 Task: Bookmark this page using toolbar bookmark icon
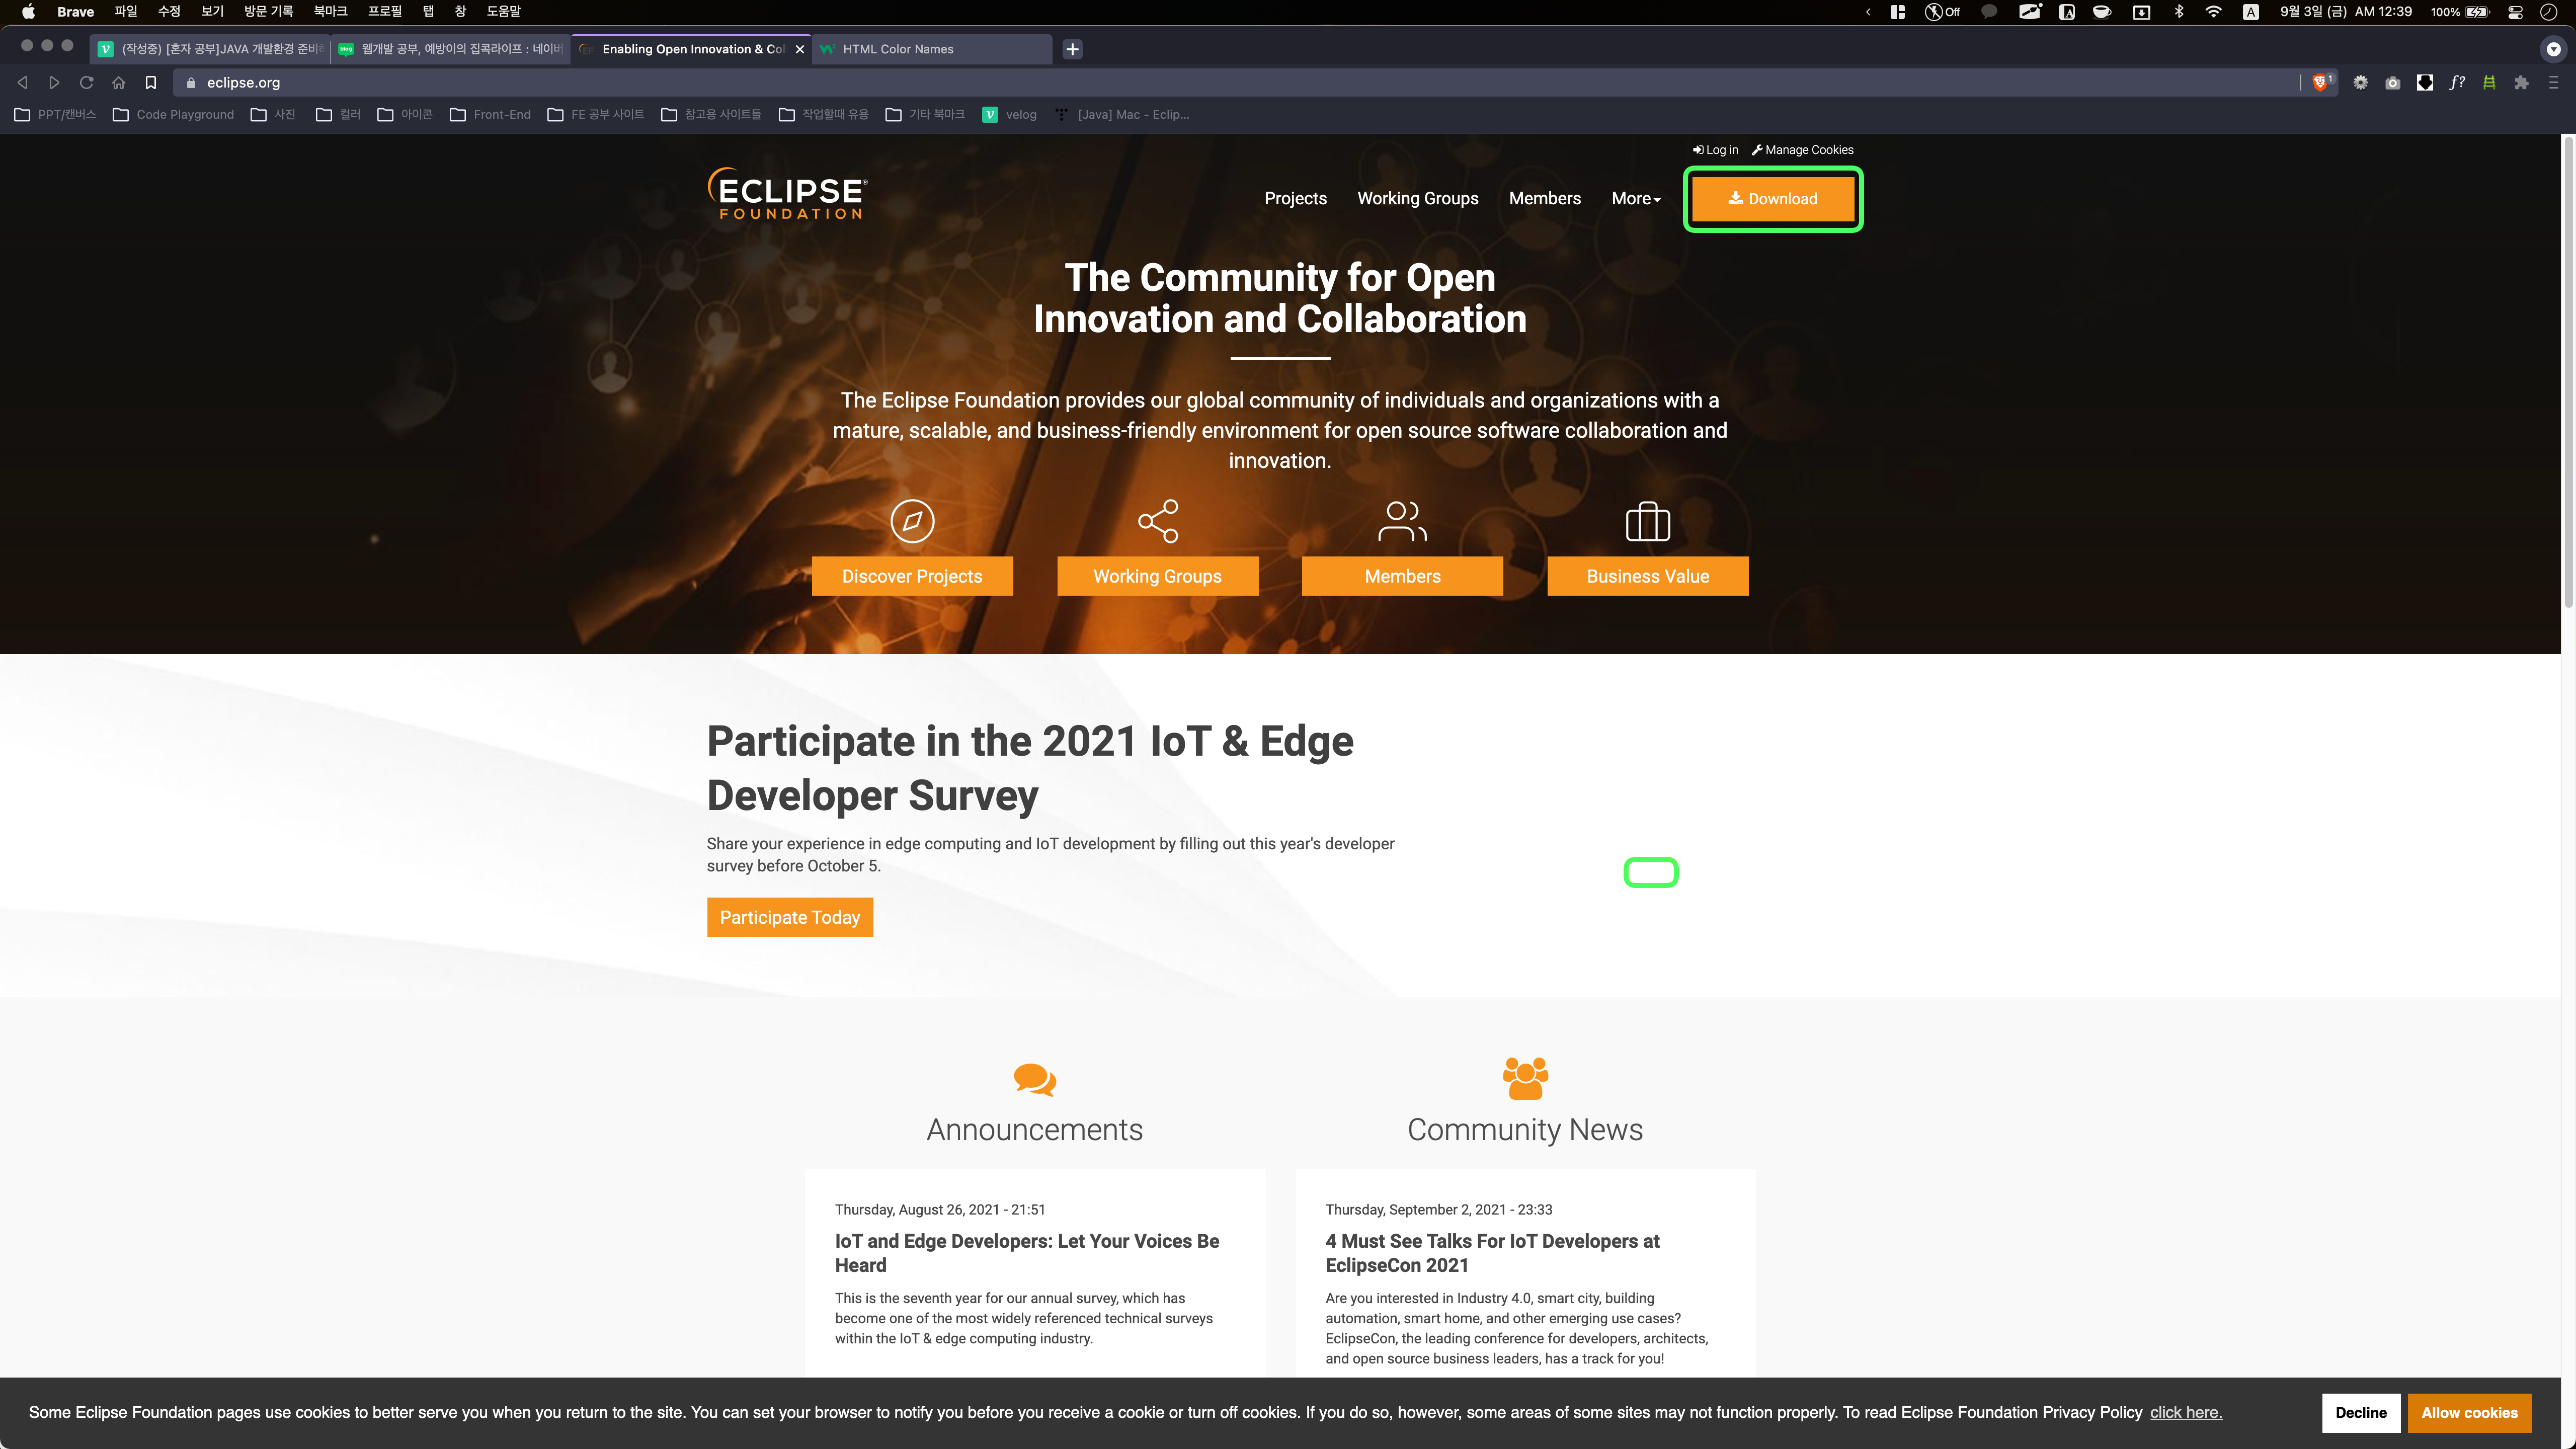(151, 83)
